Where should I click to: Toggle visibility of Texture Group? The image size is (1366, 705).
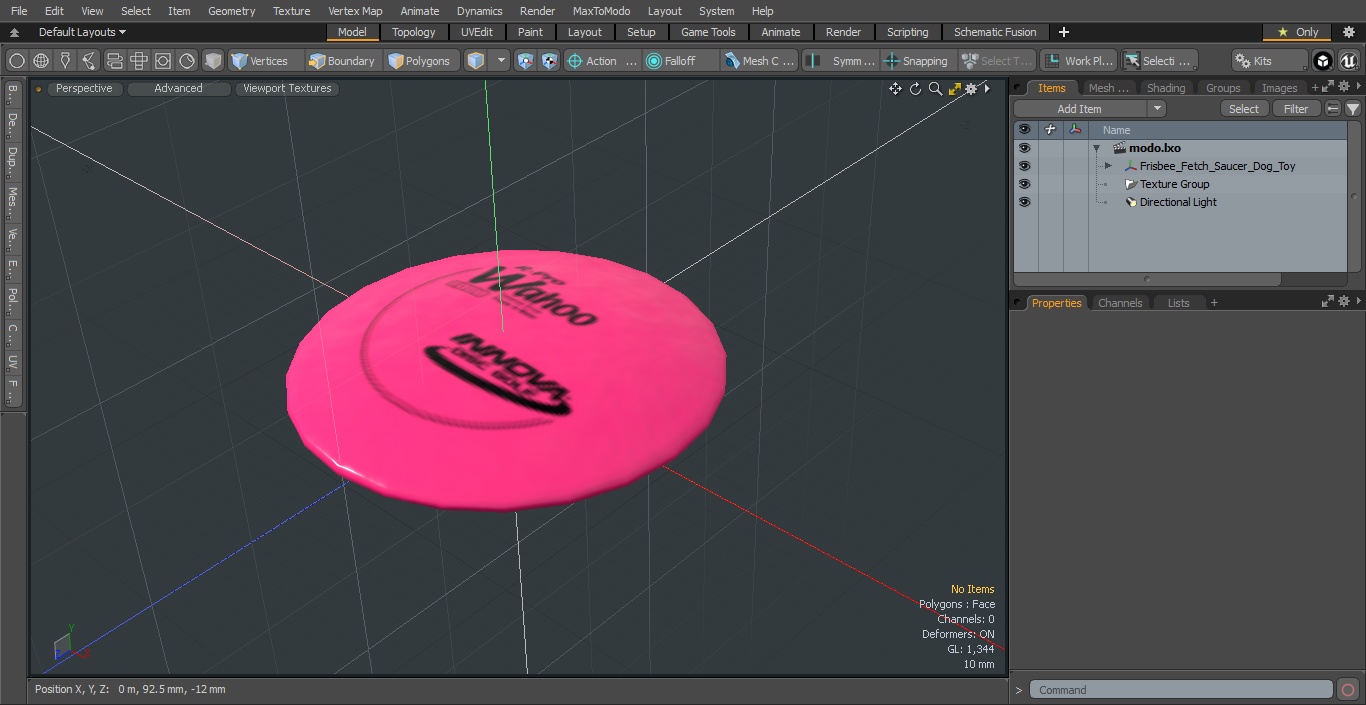[x=1024, y=184]
